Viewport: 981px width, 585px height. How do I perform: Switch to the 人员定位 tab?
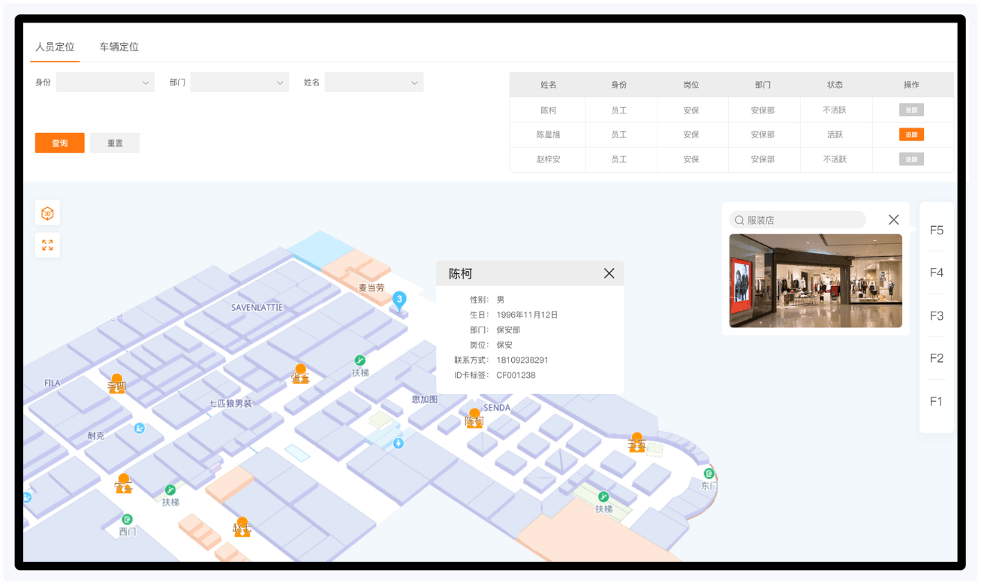(55, 47)
